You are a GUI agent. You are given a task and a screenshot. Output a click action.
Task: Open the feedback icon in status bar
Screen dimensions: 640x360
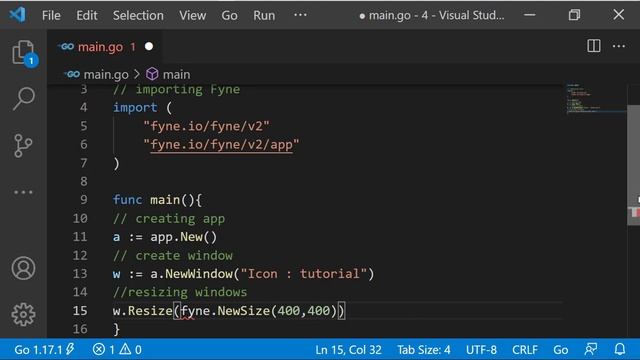[x=591, y=349]
